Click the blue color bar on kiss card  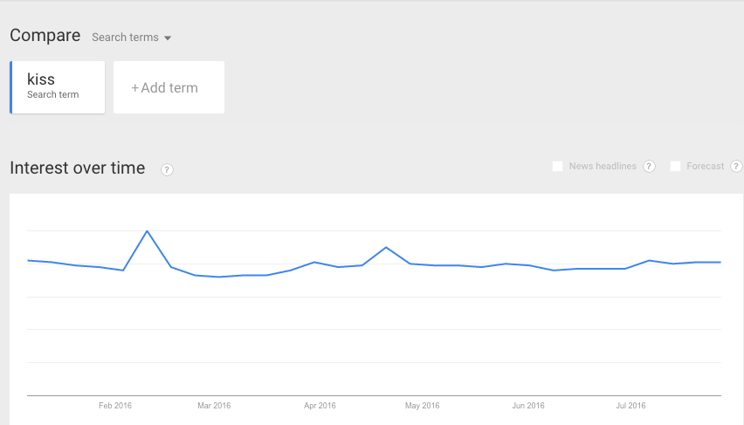[x=11, y=87]
